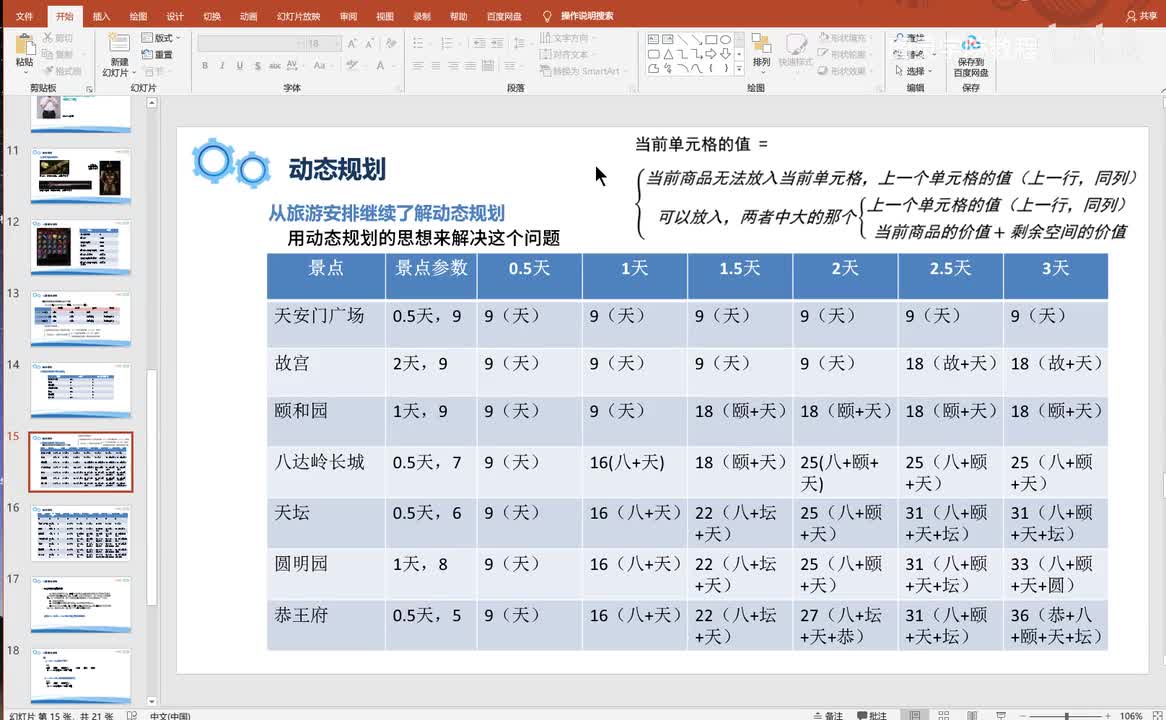
Task: Toggle Comments (批注) pane in status bar
Action: 872,715
